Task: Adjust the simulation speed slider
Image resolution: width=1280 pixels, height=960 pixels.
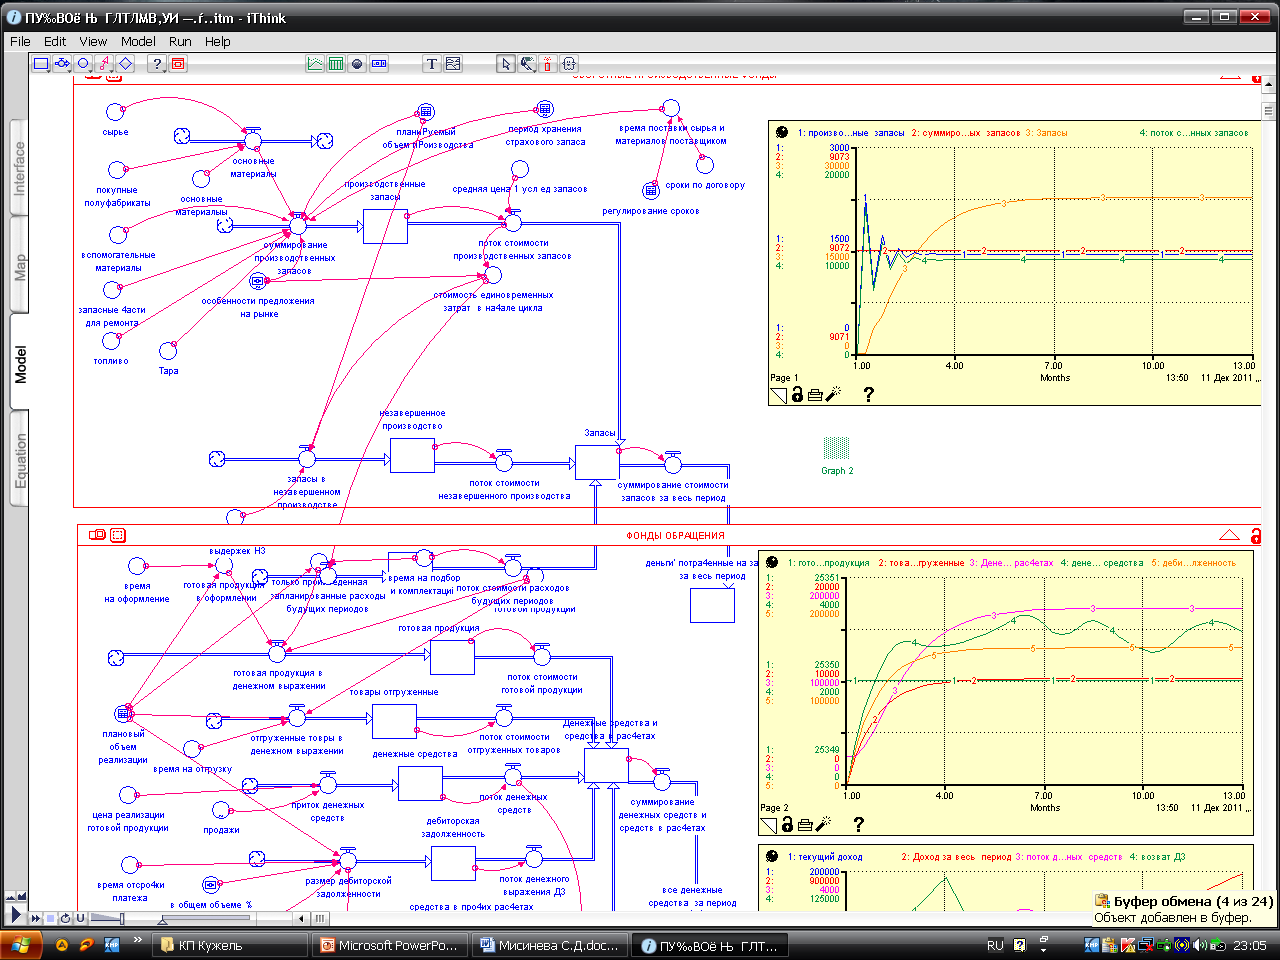Action: (108, 918)
